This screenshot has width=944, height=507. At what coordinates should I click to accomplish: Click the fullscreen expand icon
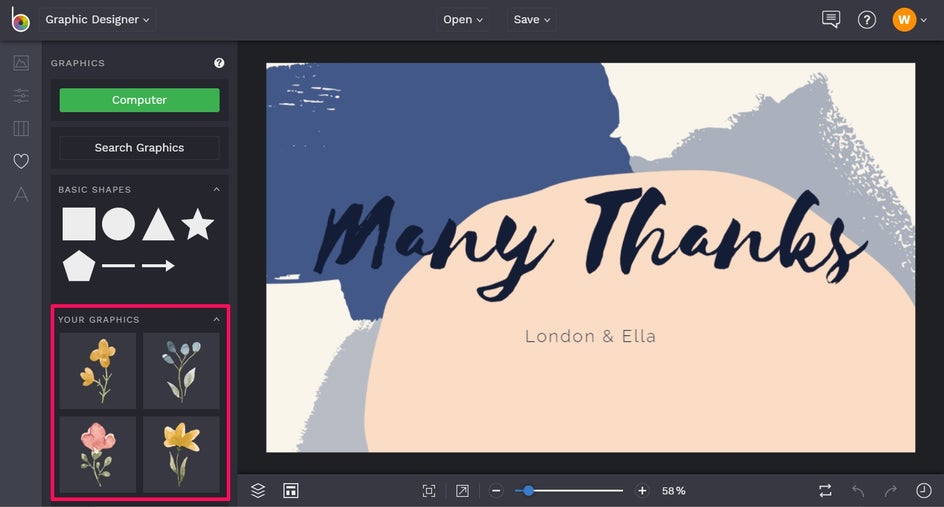[462, 491]
